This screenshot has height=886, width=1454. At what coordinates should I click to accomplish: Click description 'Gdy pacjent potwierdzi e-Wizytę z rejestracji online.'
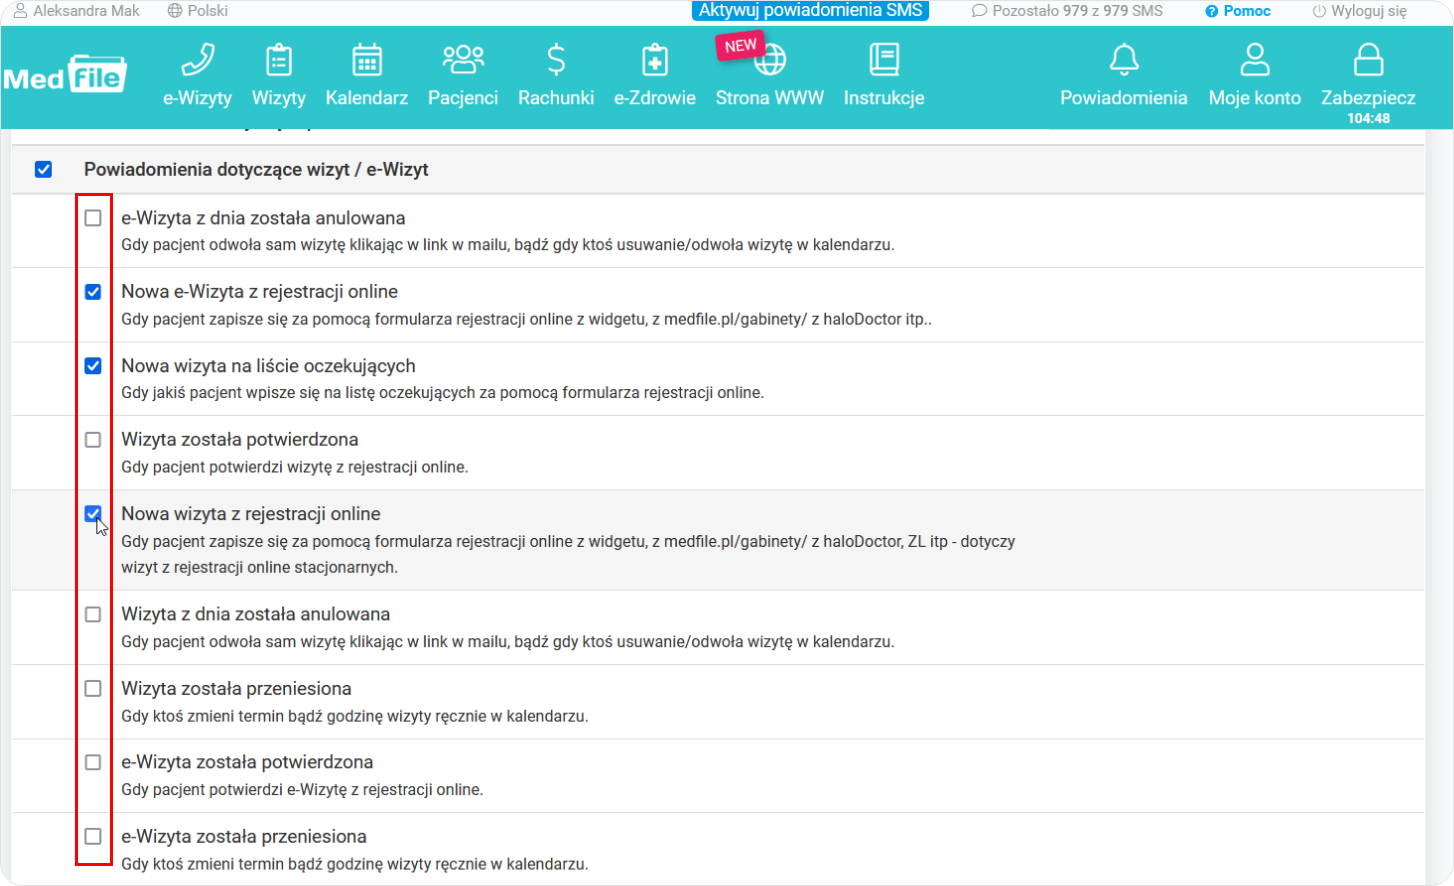[x=302, y=790]
